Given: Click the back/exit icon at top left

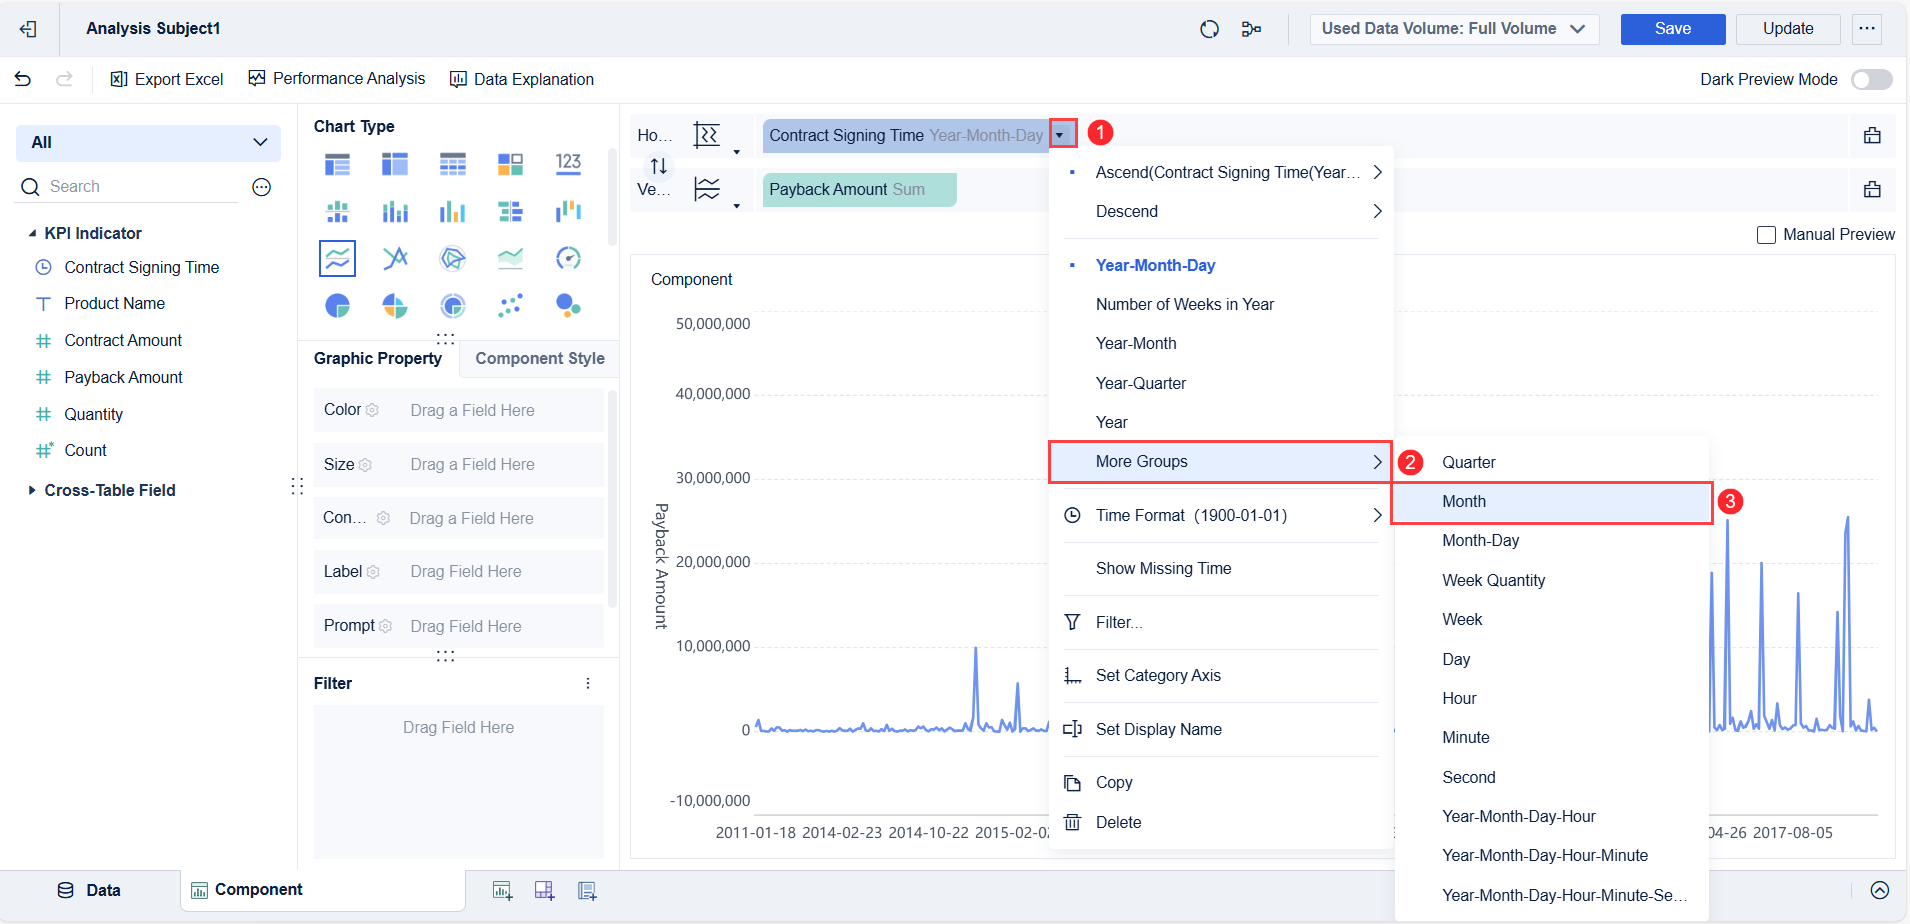Looking at the screenshot, I should pyautogui.click(x=28, y=29).
